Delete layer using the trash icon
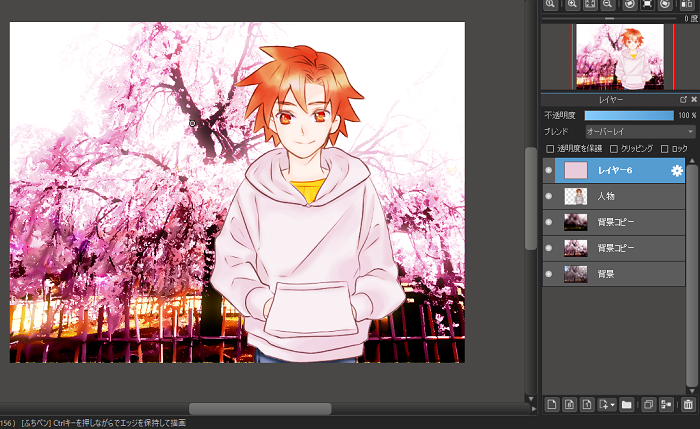700x429 pixels. (687, 404)
